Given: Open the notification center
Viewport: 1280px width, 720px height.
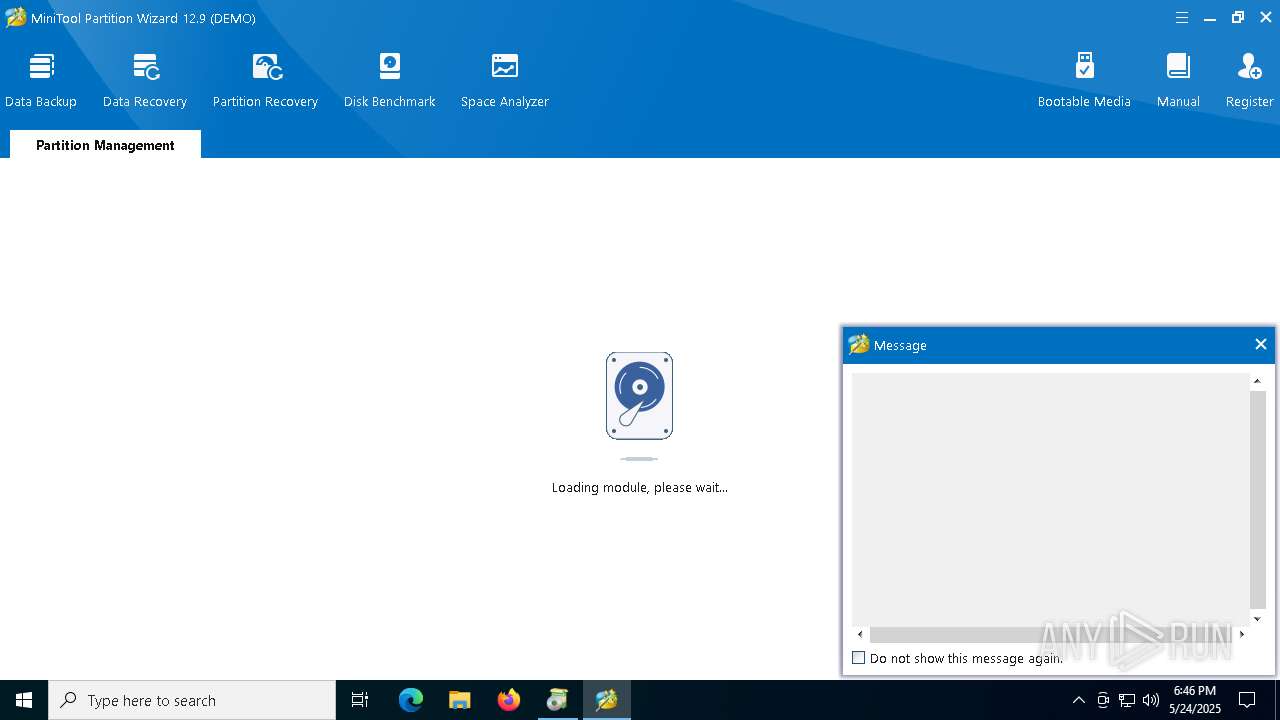Looking at the screenshot, I should (x=1247, y=700).
